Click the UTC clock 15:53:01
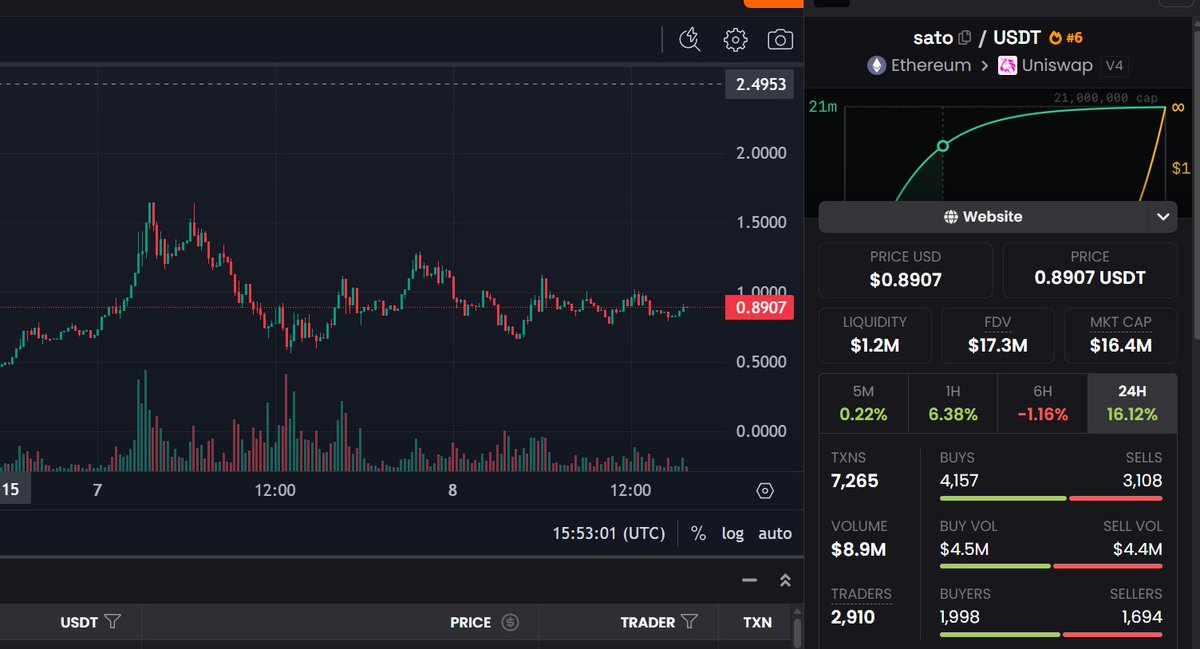This screenshot has height=649, width=1200. (x=609, y=533)
